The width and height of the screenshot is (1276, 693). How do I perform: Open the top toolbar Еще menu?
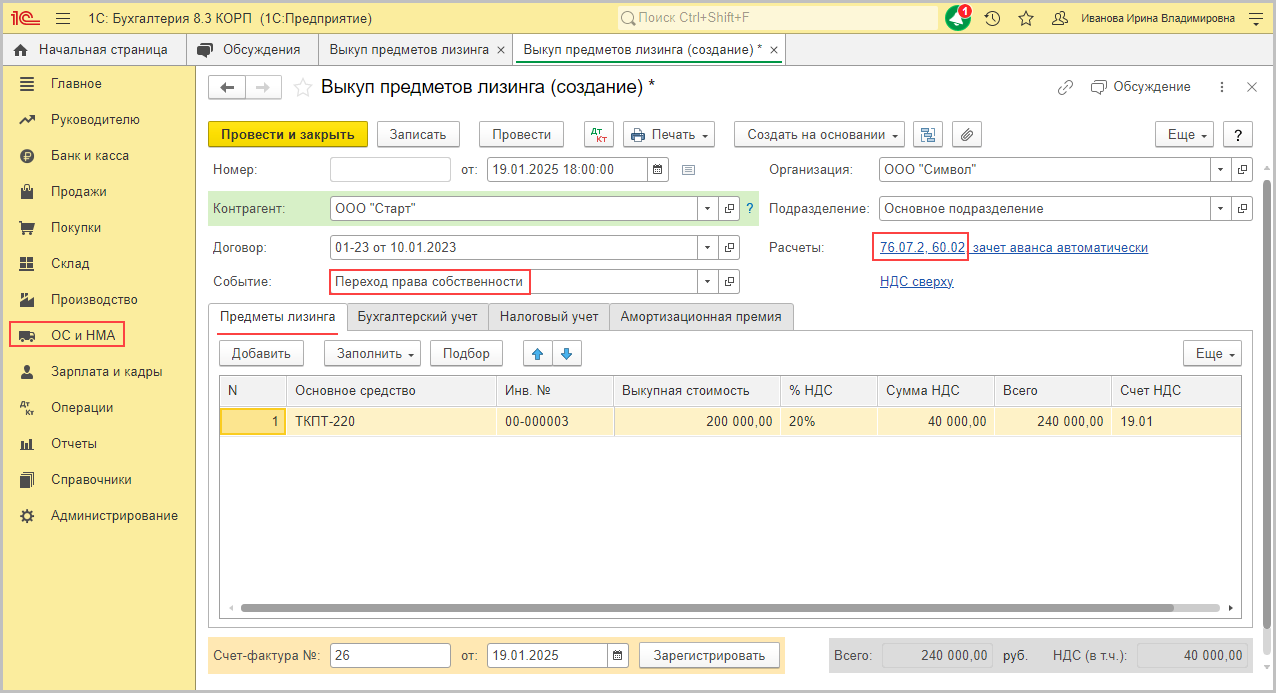click(x=1184, y=134)
